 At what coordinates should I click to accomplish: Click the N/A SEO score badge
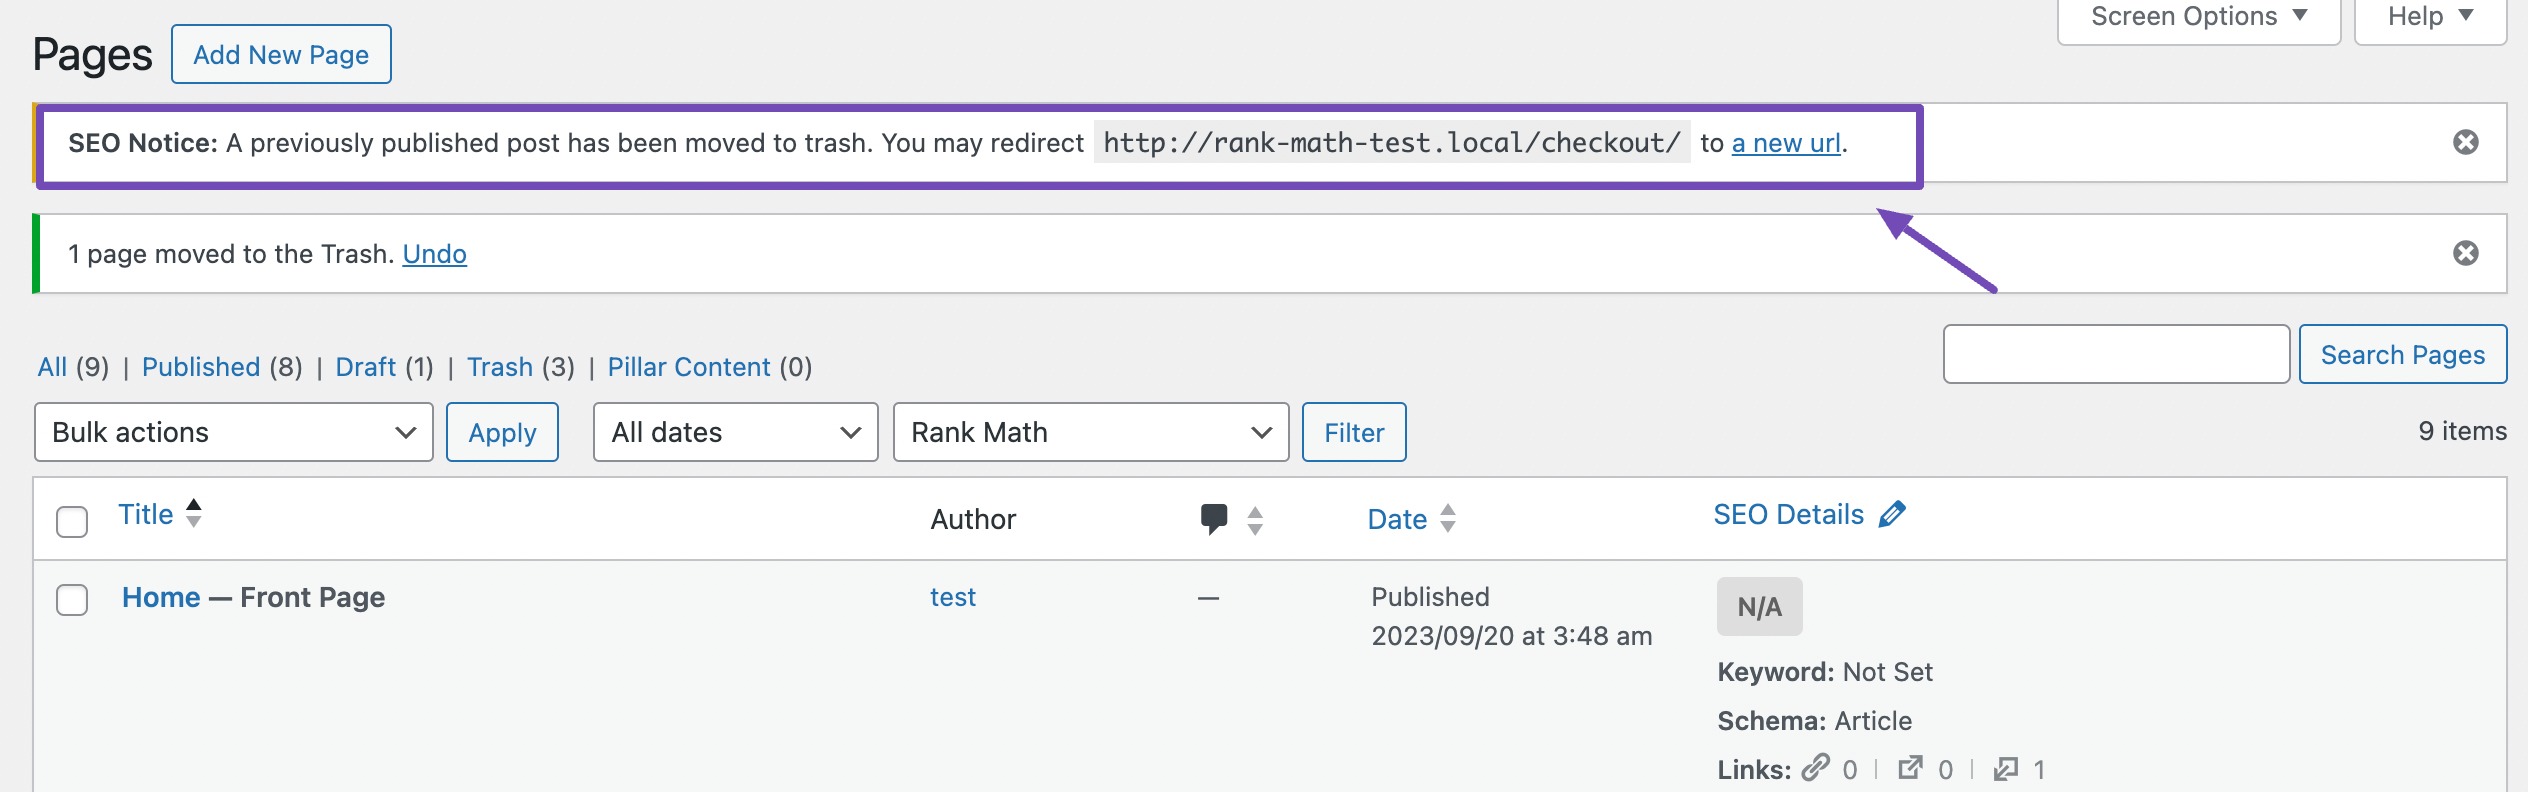(x=1760, y=606)
